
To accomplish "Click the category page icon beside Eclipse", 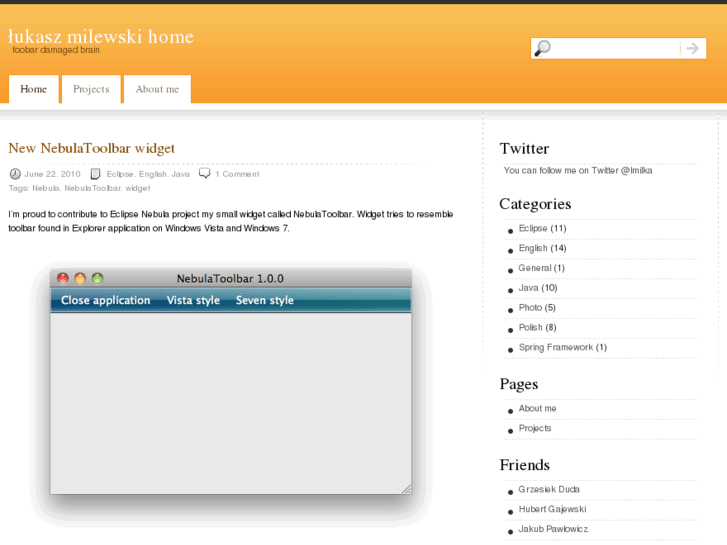I will tap(95, 174).
